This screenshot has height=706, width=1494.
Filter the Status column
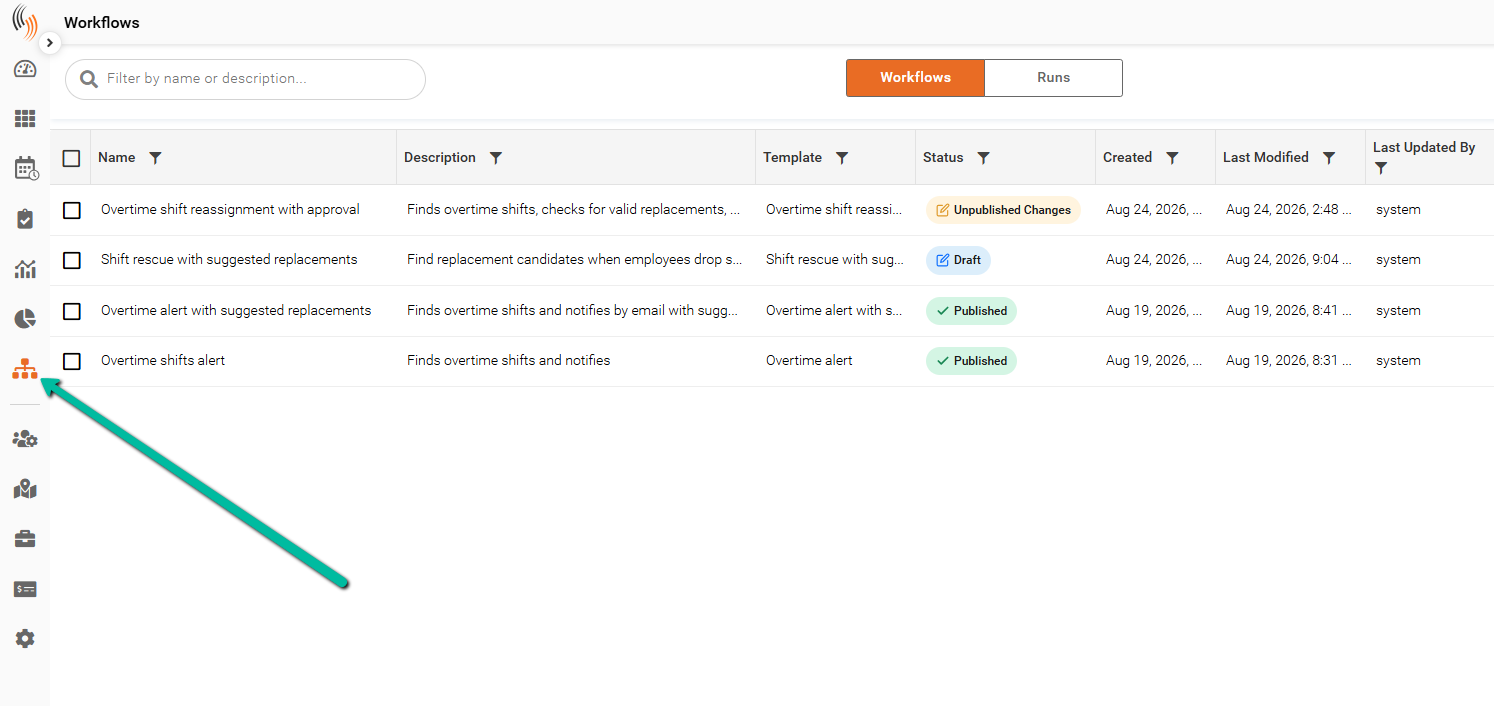(983, 158)
